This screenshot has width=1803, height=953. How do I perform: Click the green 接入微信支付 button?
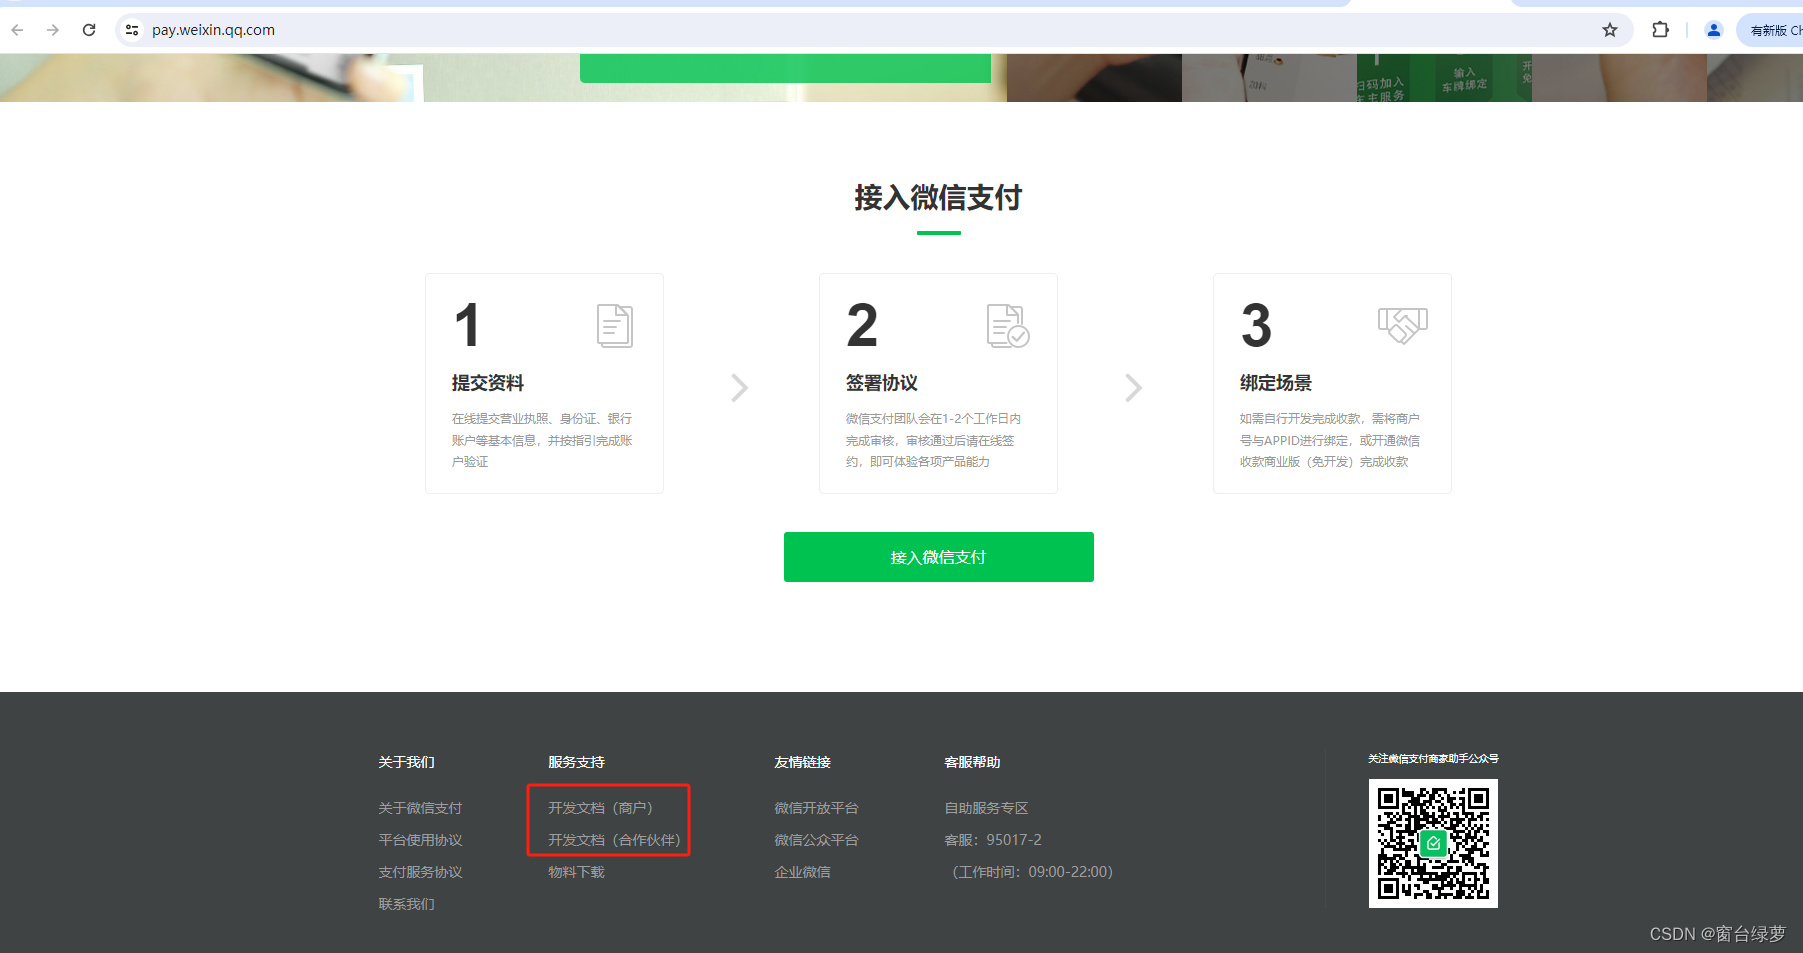point(939,557)
